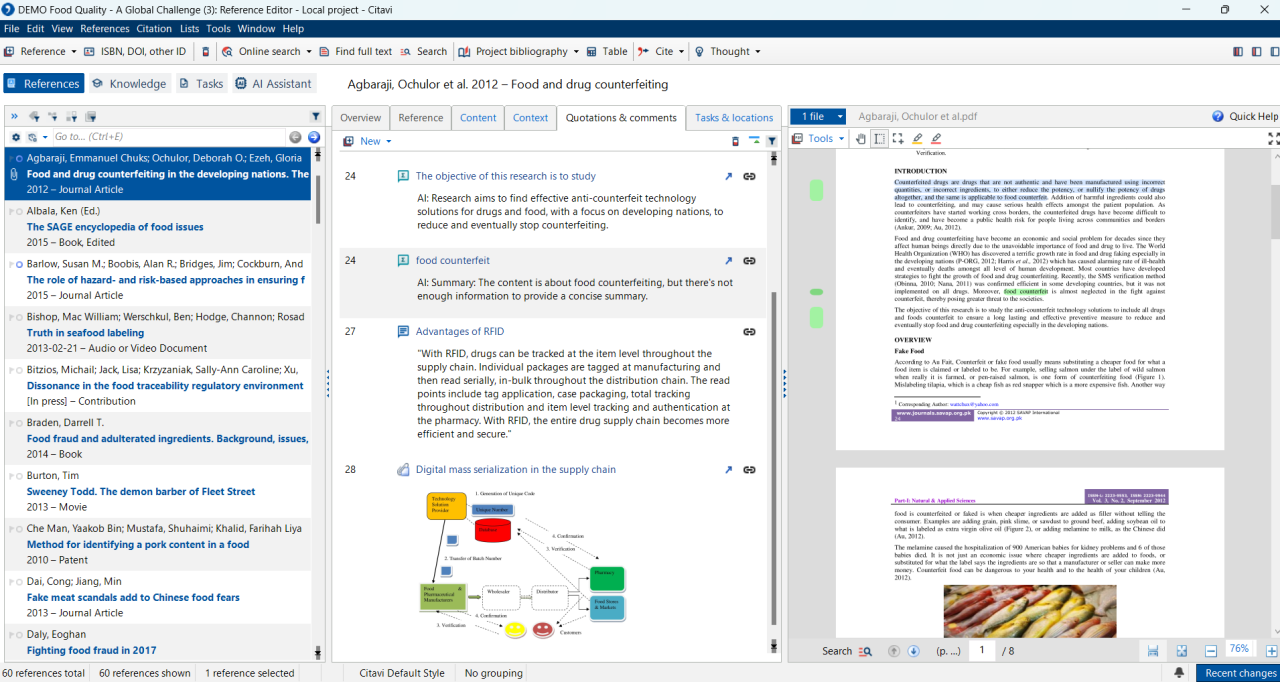The image size is (1280, 682).
Task: Go to next PDF page arrow
Action: point(913,651)
